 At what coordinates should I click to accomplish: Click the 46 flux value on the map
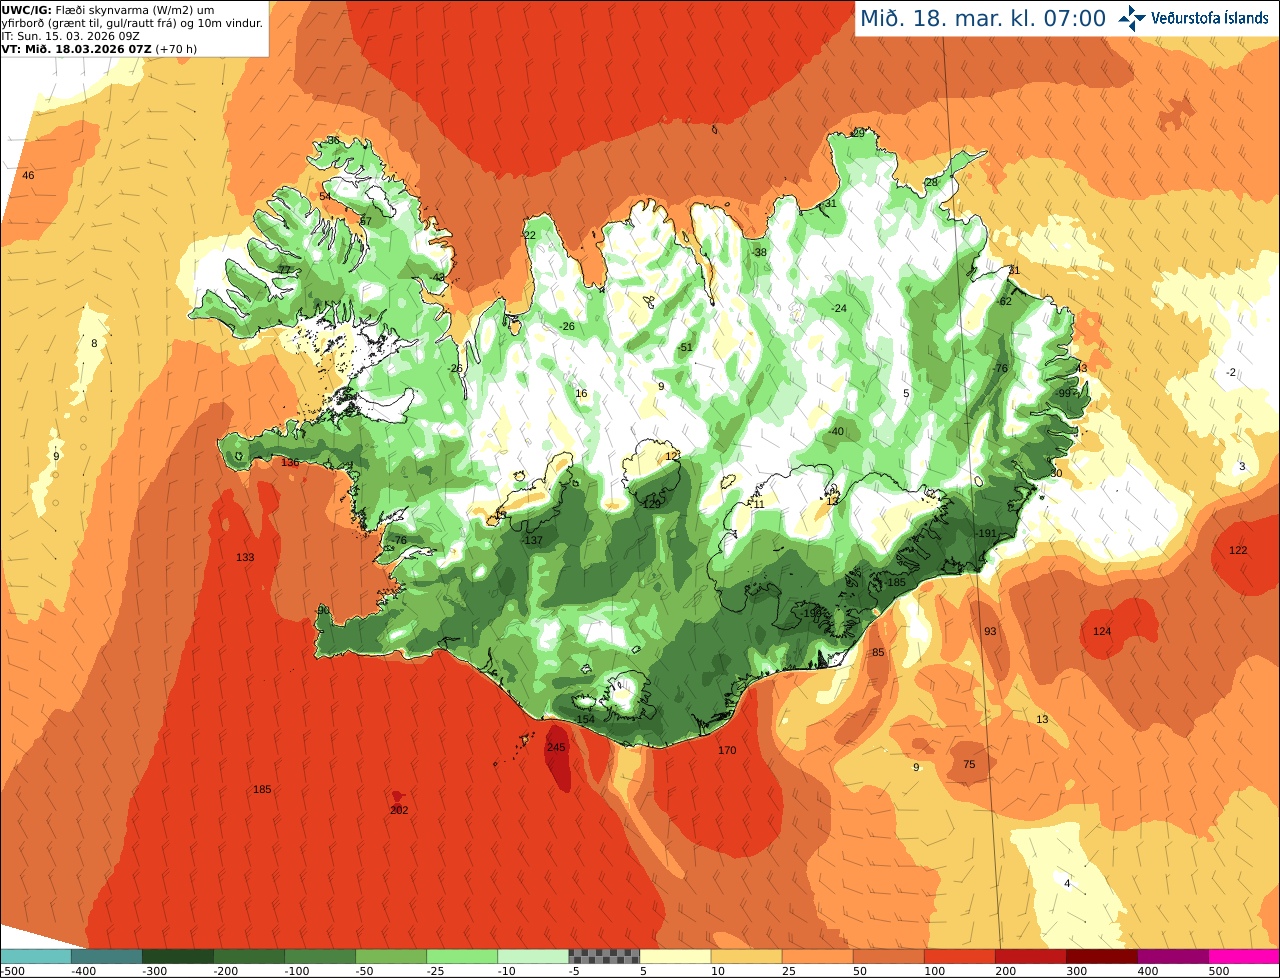(x=28, y=175)
